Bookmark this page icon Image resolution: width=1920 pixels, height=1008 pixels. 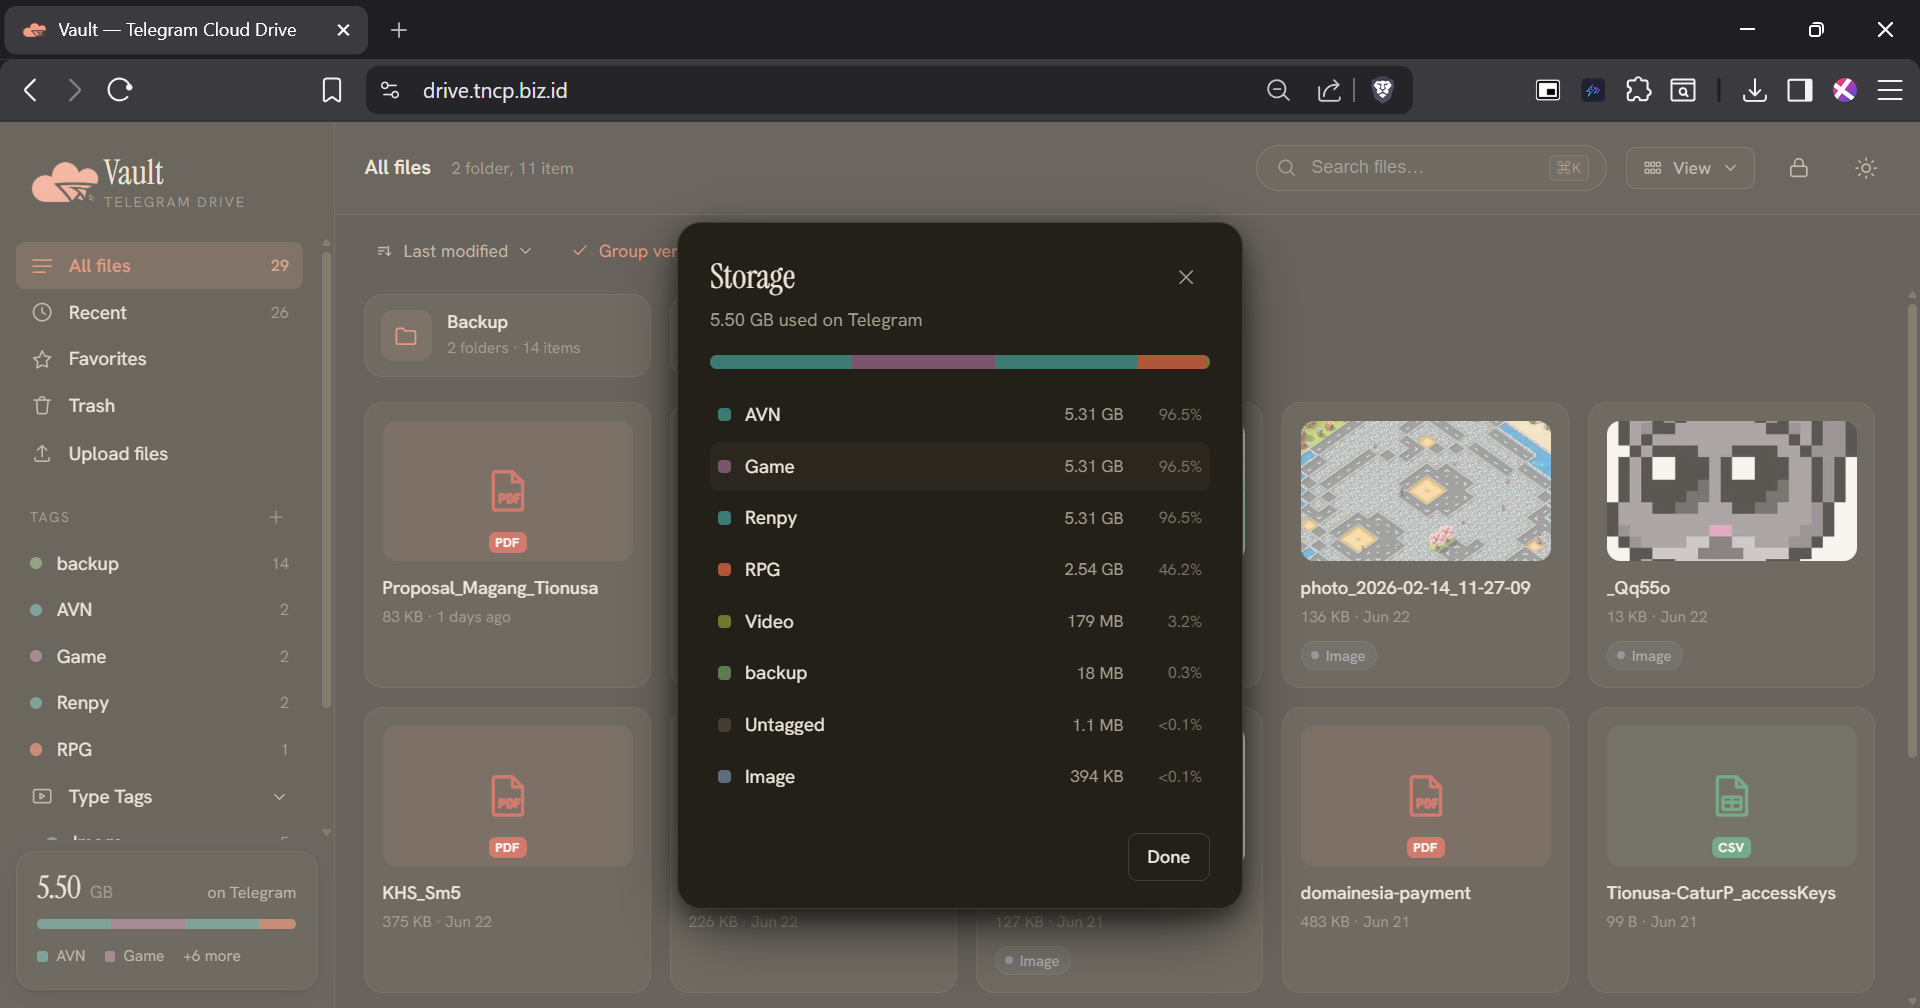coord(332,90)
